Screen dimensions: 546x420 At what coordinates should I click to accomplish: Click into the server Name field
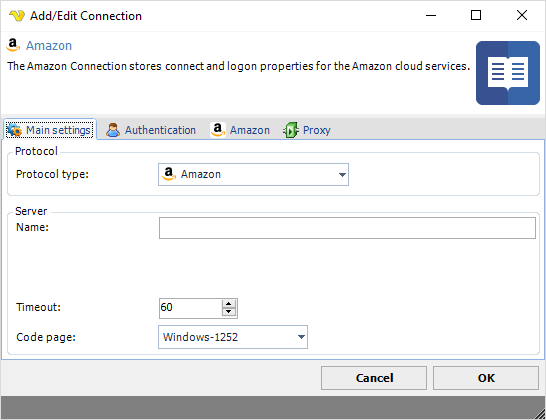point(347,228)
